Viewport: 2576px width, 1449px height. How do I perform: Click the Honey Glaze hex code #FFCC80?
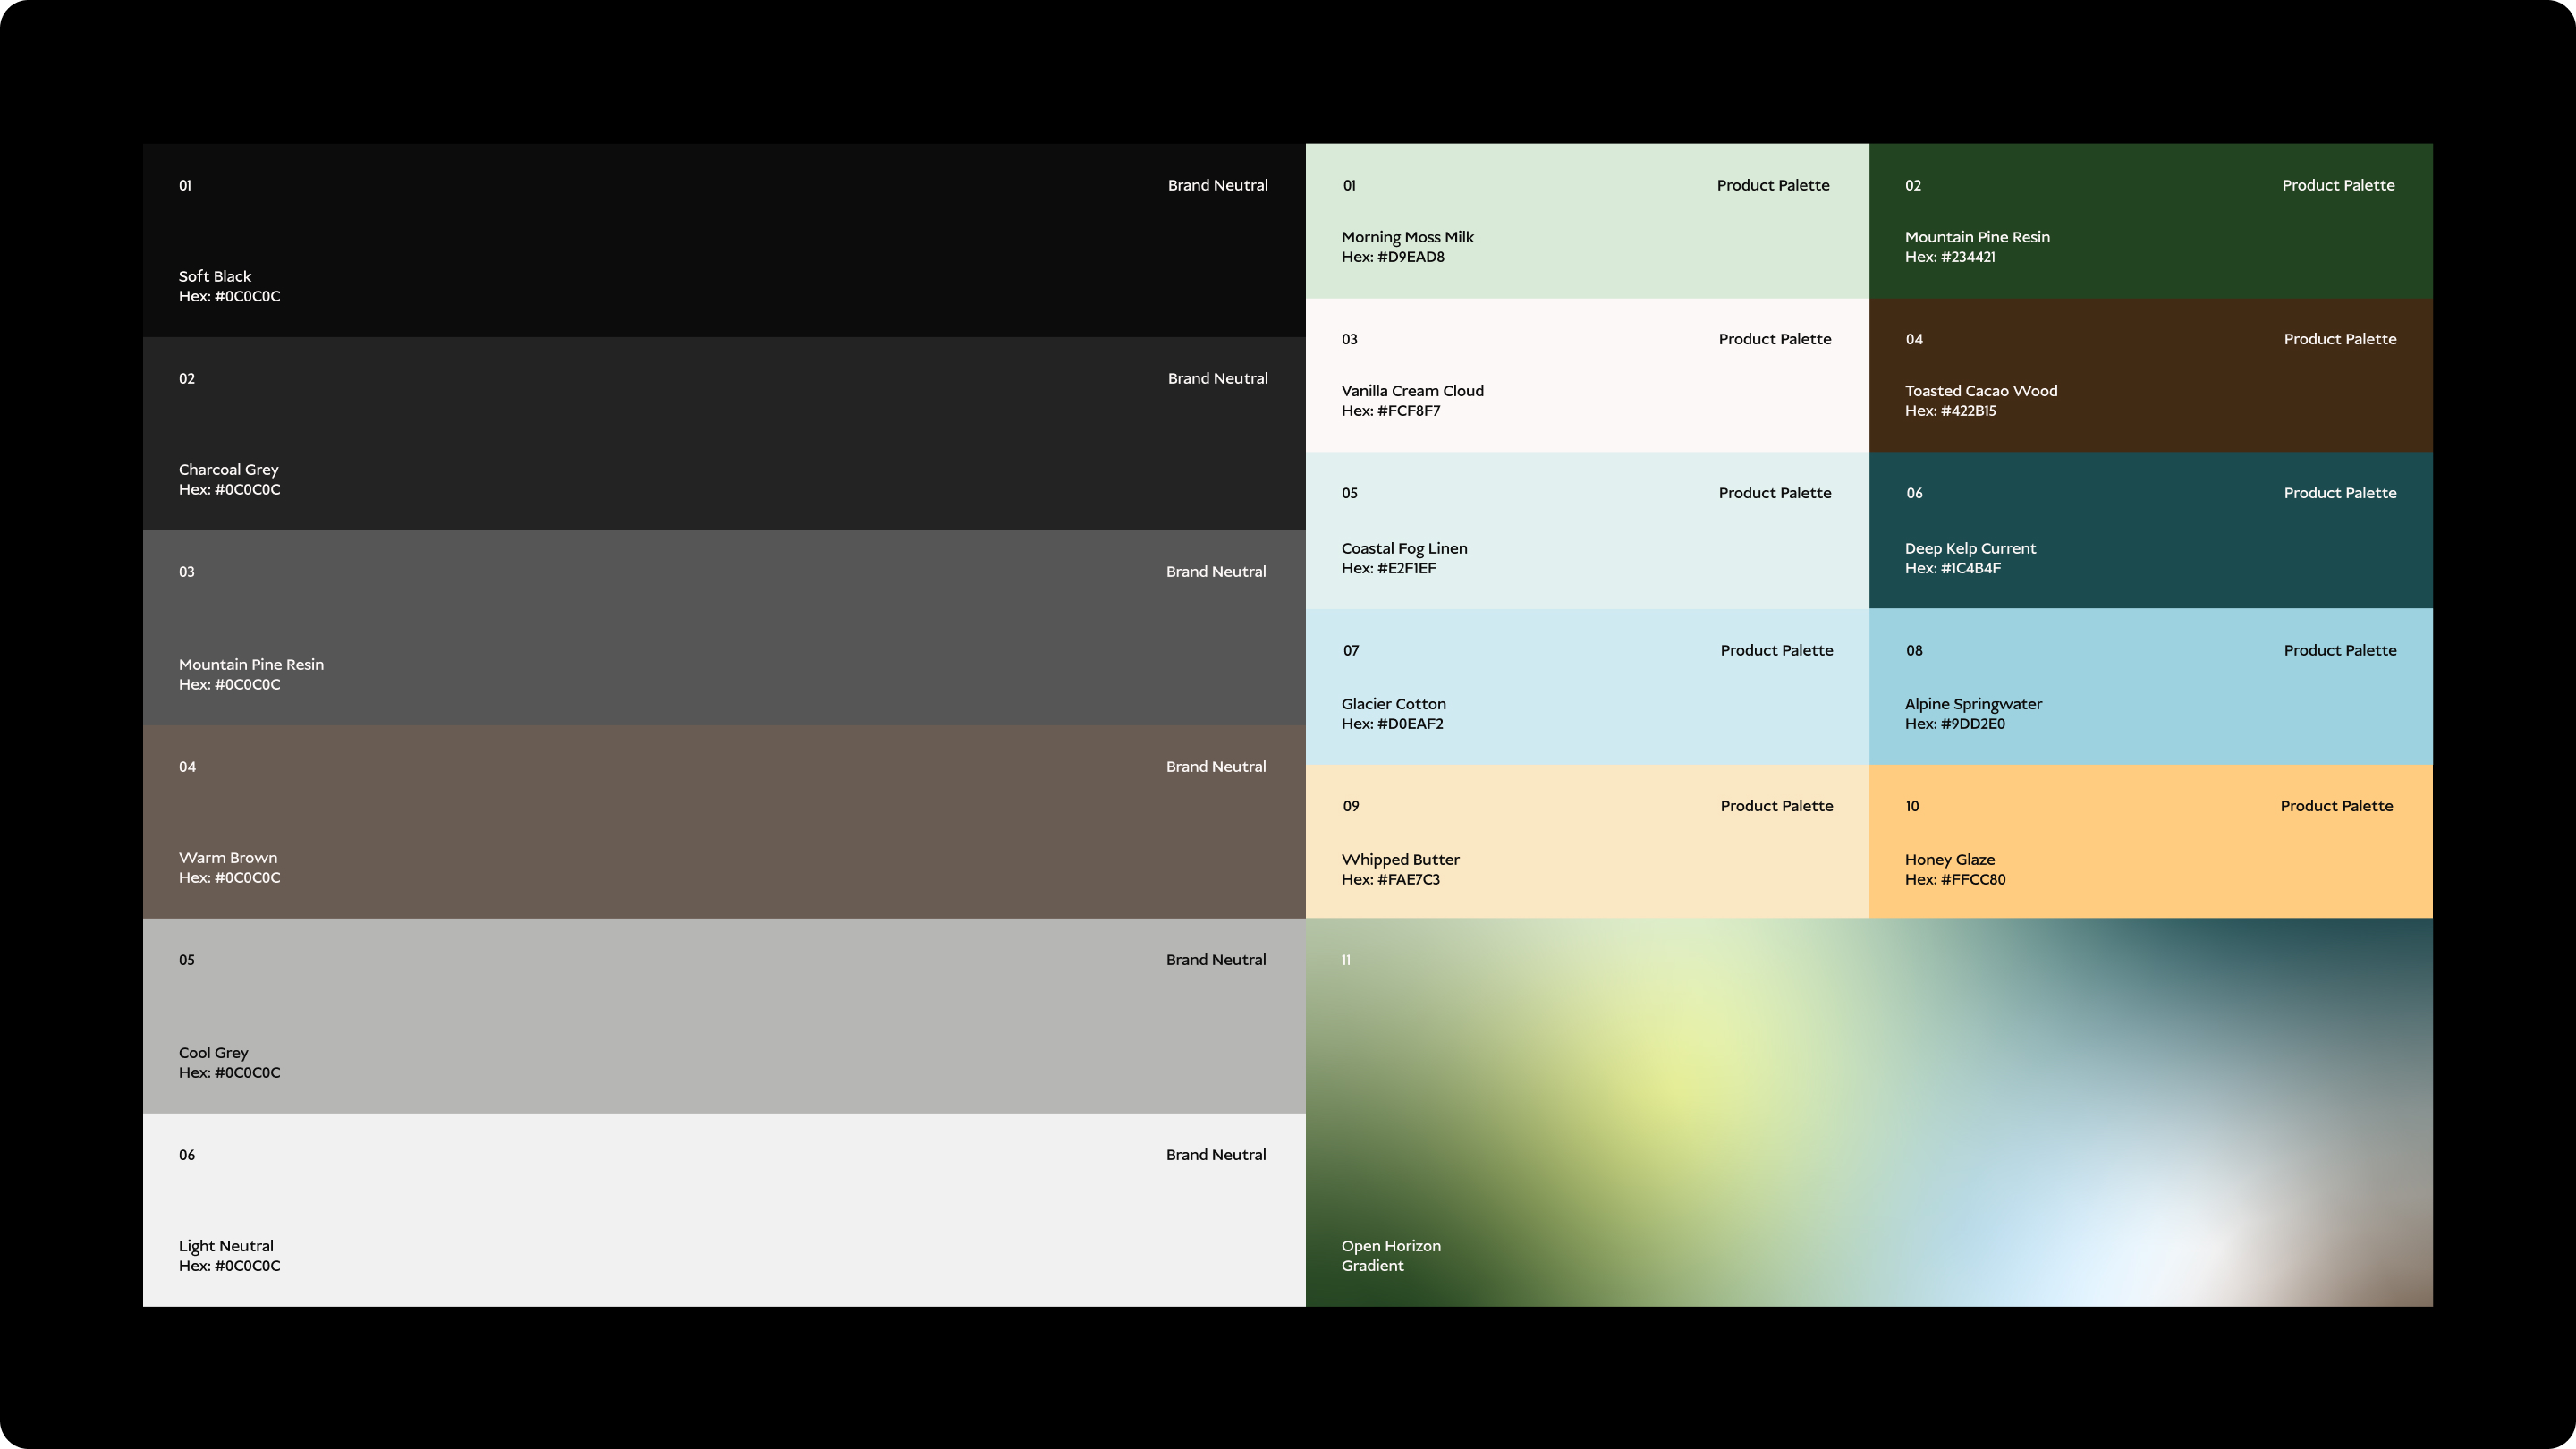[1954, 879]
